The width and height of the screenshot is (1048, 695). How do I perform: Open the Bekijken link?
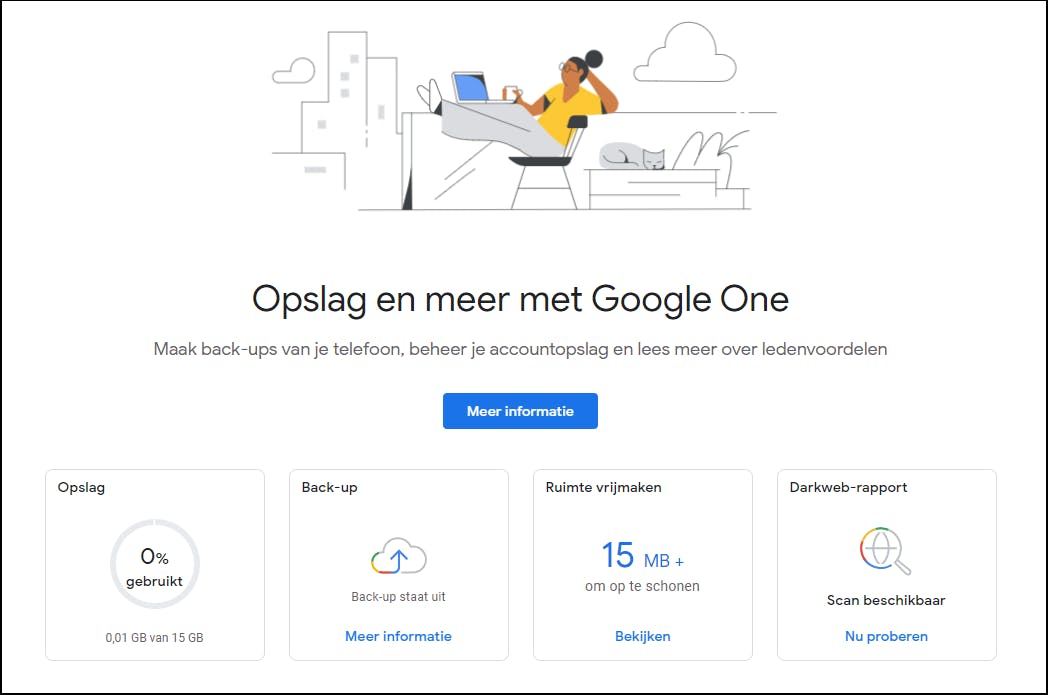pyautogui.click(x=642, y=636)
